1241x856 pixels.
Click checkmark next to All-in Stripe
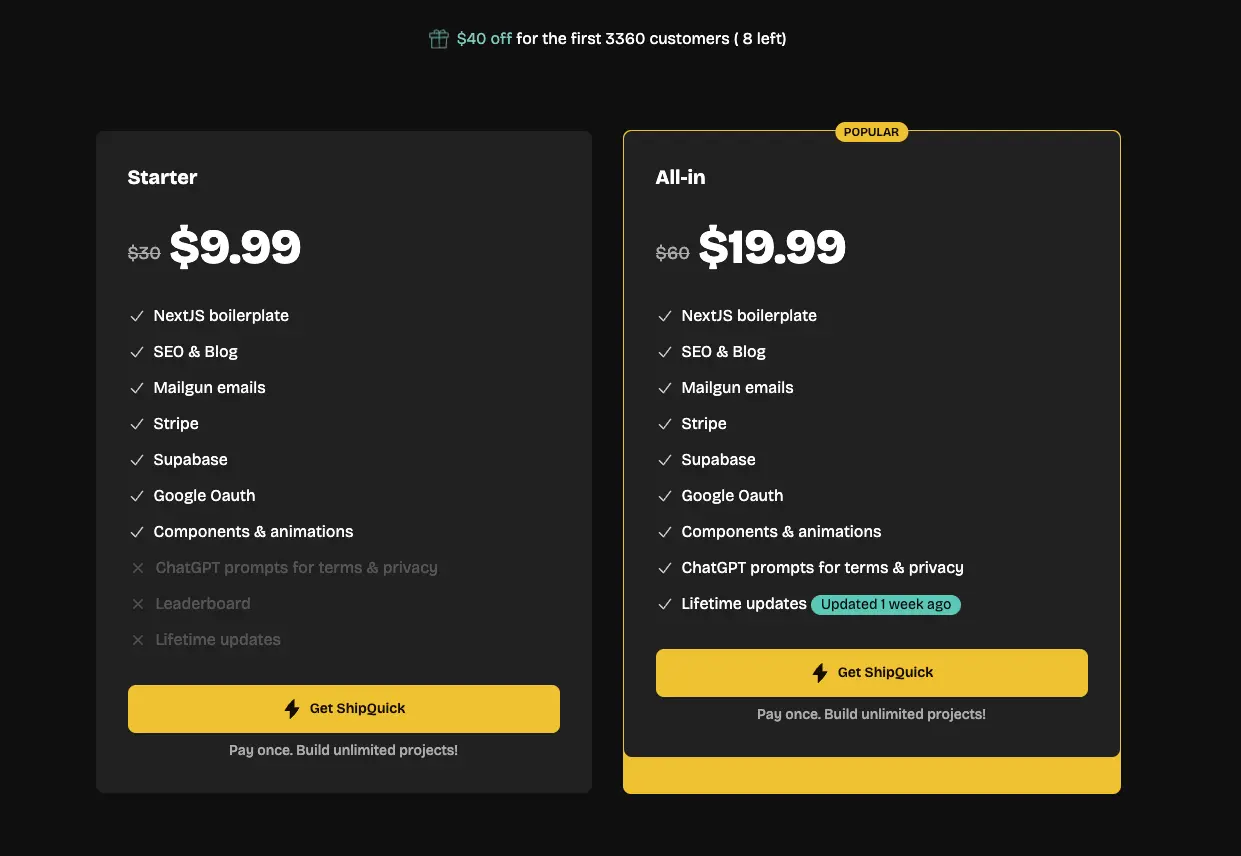pyautogui.click(x=665, y=424)
